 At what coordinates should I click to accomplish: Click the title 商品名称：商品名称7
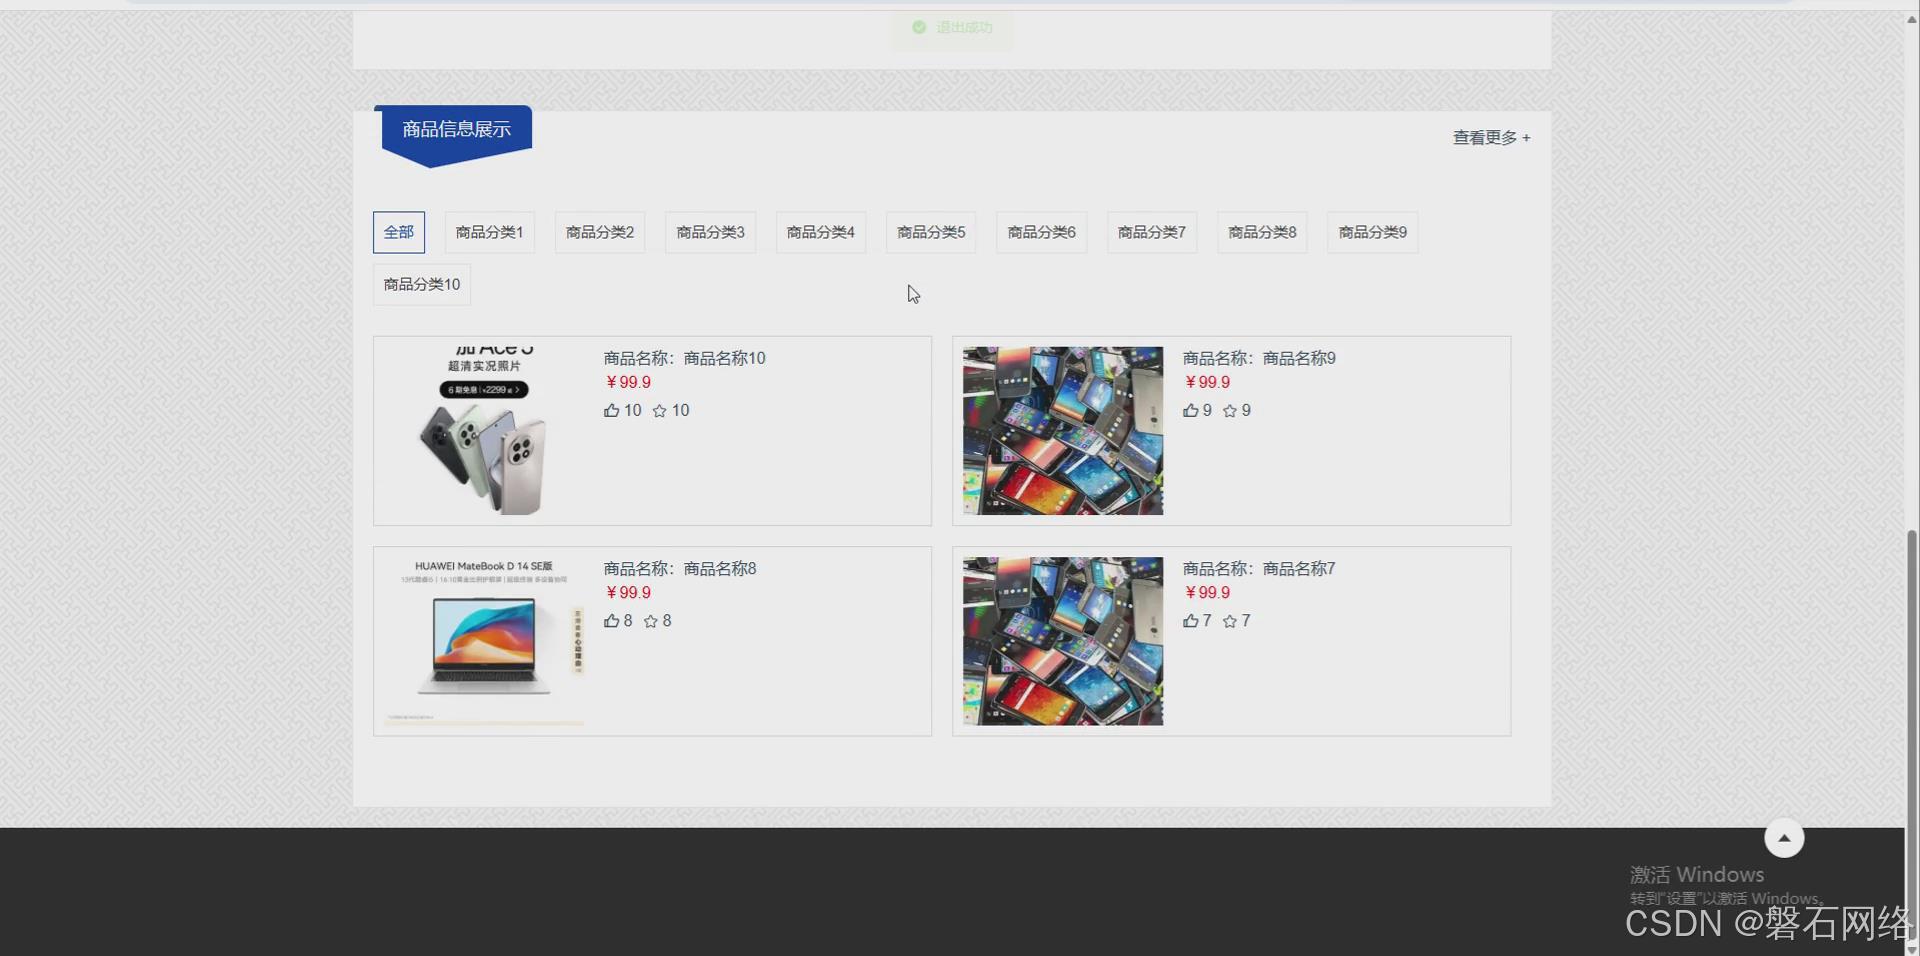click(1259, 568)
